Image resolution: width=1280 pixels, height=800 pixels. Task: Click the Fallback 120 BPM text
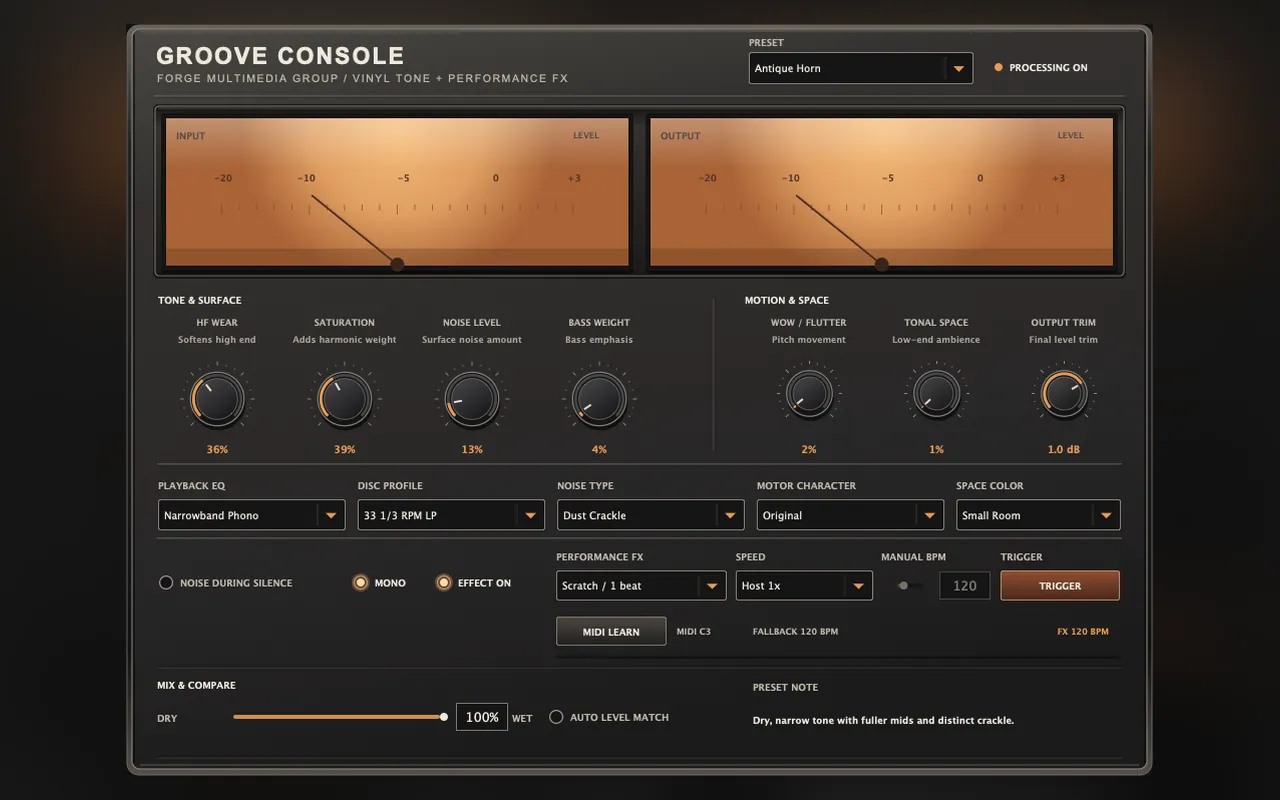[x=795, y=632]
